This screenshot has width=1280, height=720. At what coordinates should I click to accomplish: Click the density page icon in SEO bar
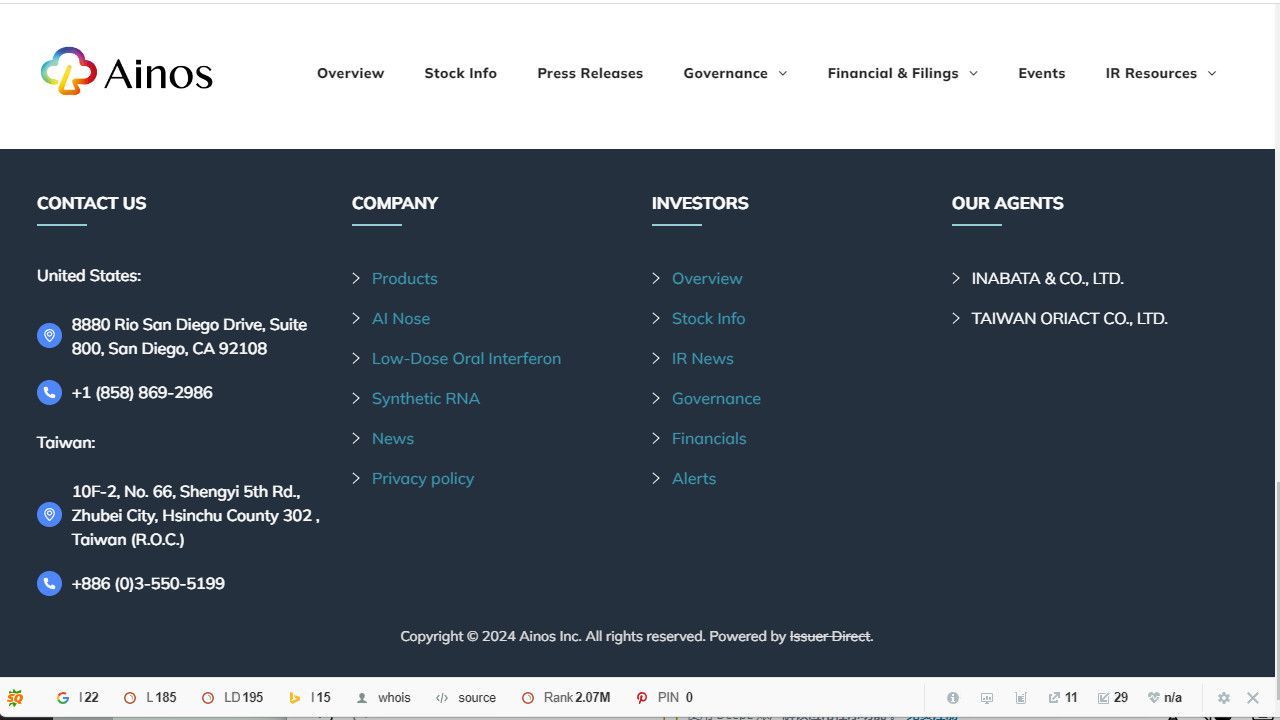pyautogui.click(x=1021, y=698)
